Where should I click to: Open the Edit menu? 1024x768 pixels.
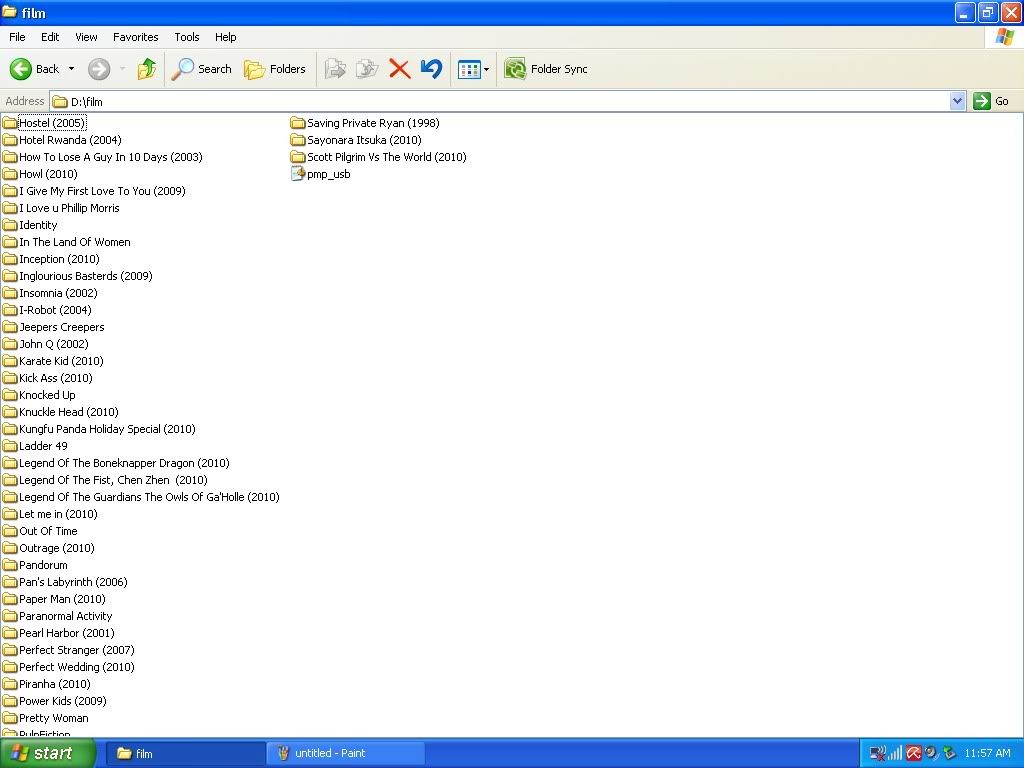pos(50,37)
